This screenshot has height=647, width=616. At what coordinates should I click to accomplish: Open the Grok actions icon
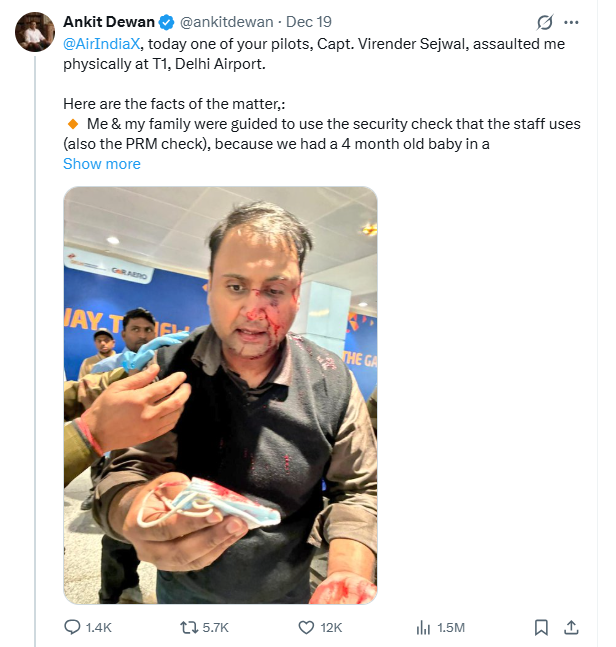click(545, 22)
